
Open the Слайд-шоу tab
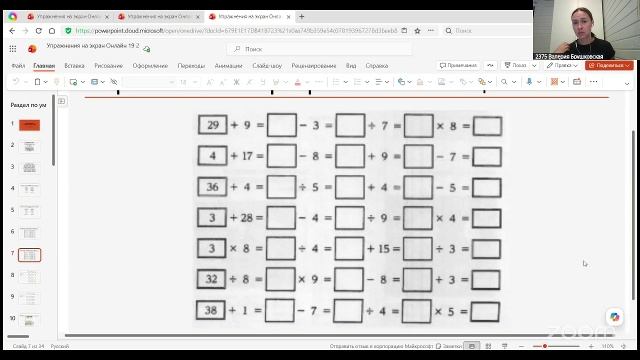tap(267, 66)
